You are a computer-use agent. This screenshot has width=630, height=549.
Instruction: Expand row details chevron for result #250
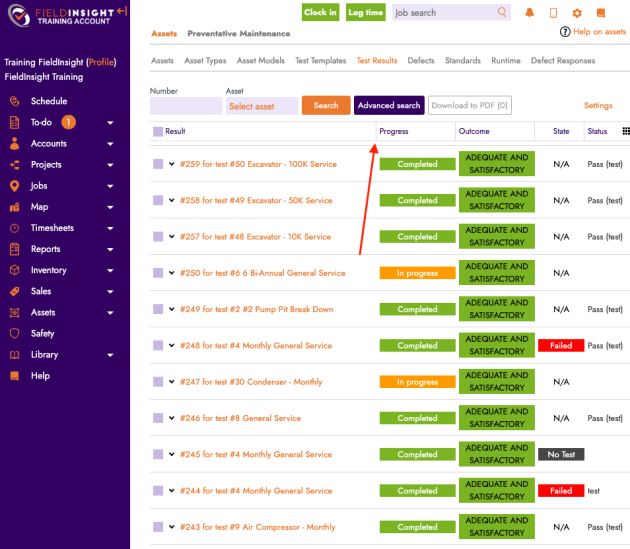pos(172,273)
